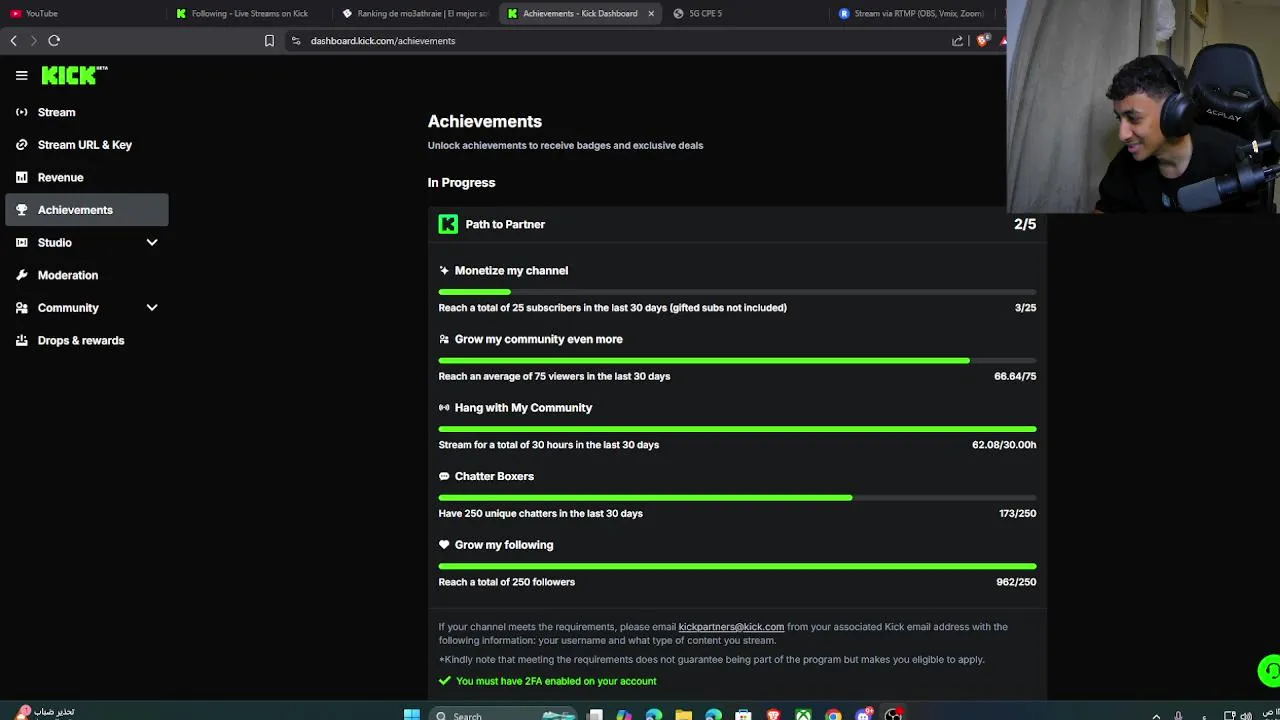Viewport: 1280px width, 720px height.
Task: Click the share icon in address bar
Action: tap(957, 41)
